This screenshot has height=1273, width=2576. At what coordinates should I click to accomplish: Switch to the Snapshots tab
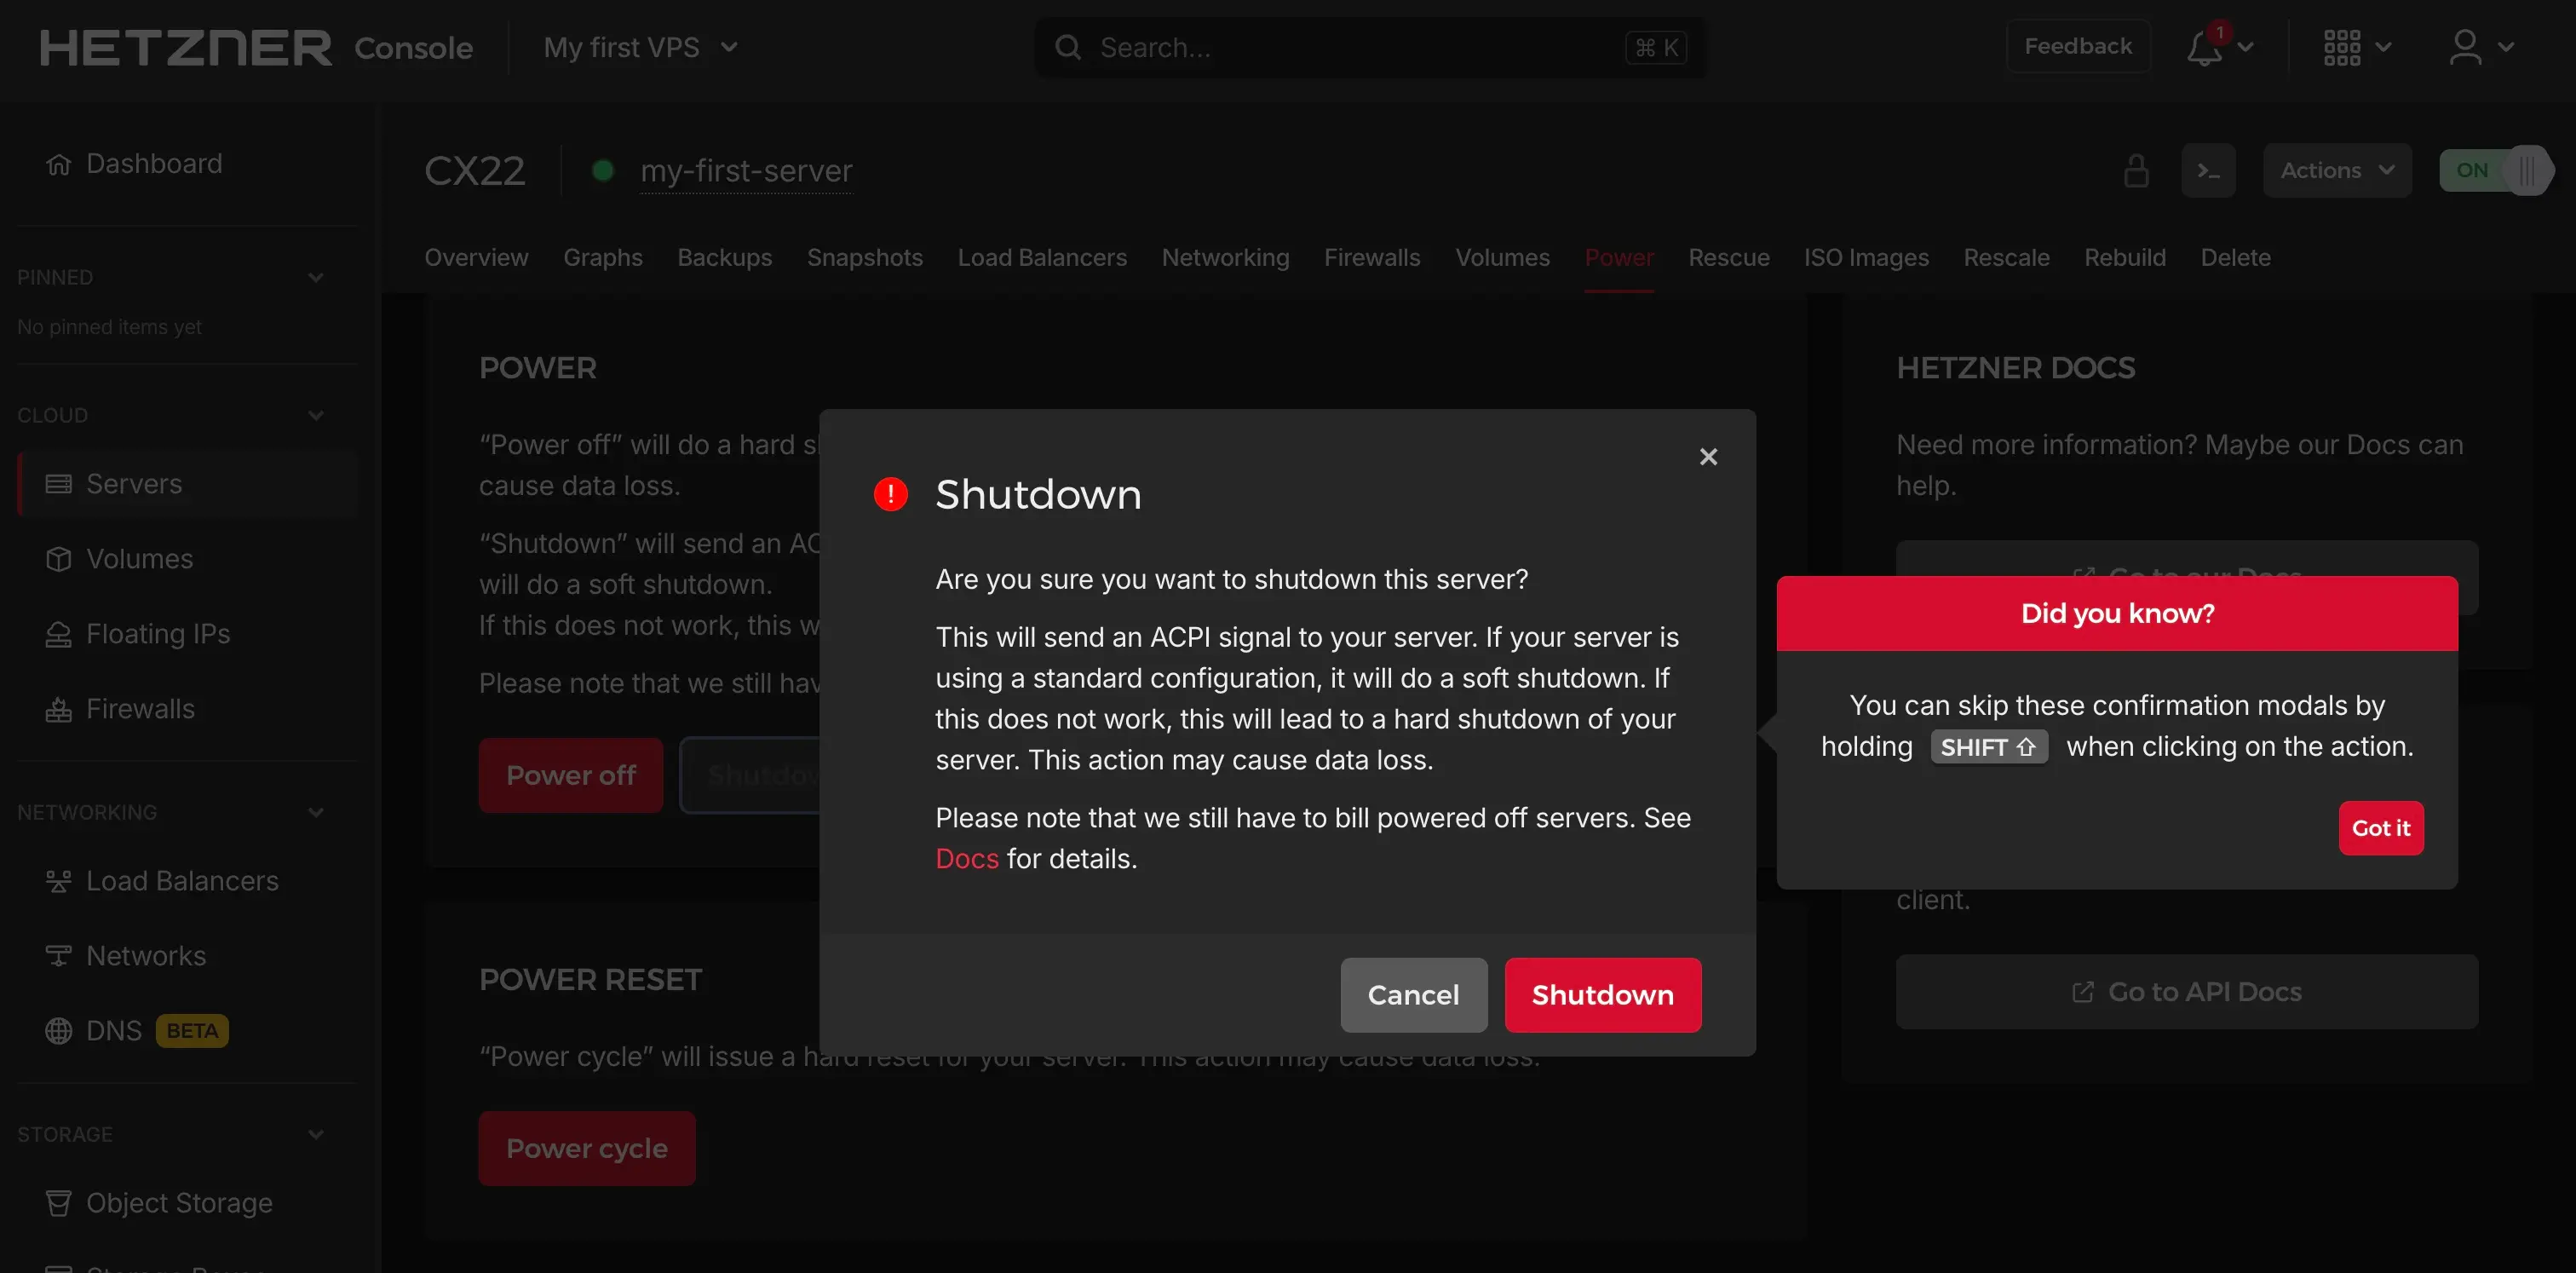point(865,257)
